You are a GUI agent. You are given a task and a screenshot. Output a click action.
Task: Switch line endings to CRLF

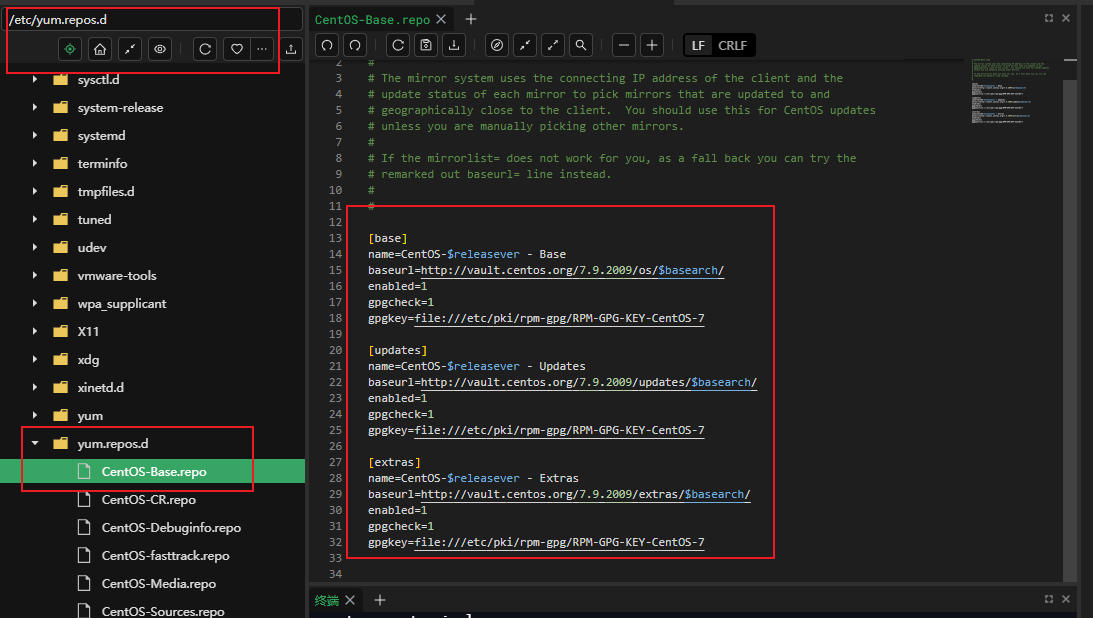pos(732,44)
